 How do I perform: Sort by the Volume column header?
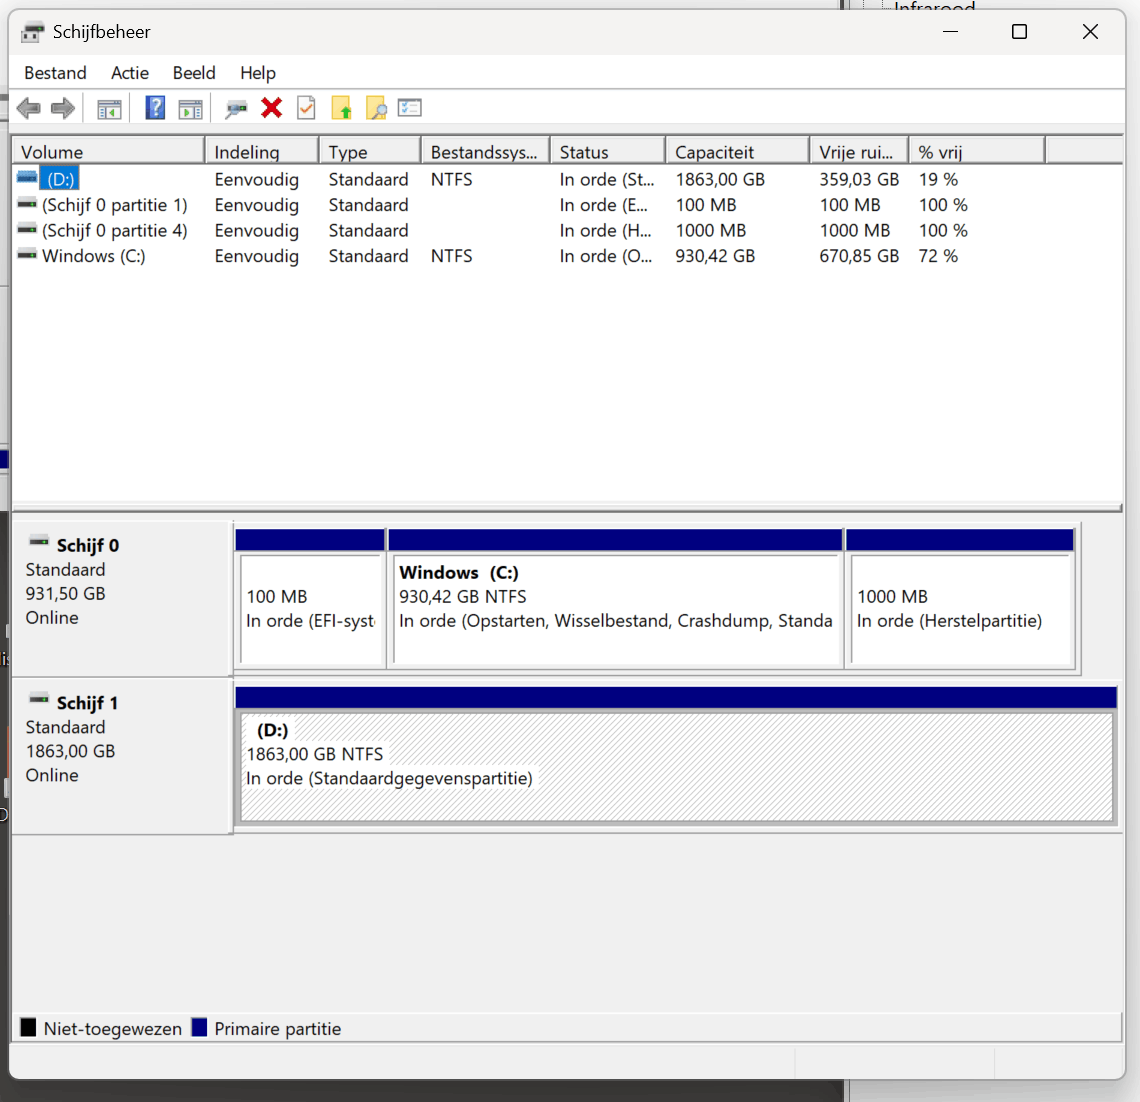[109, 152]
